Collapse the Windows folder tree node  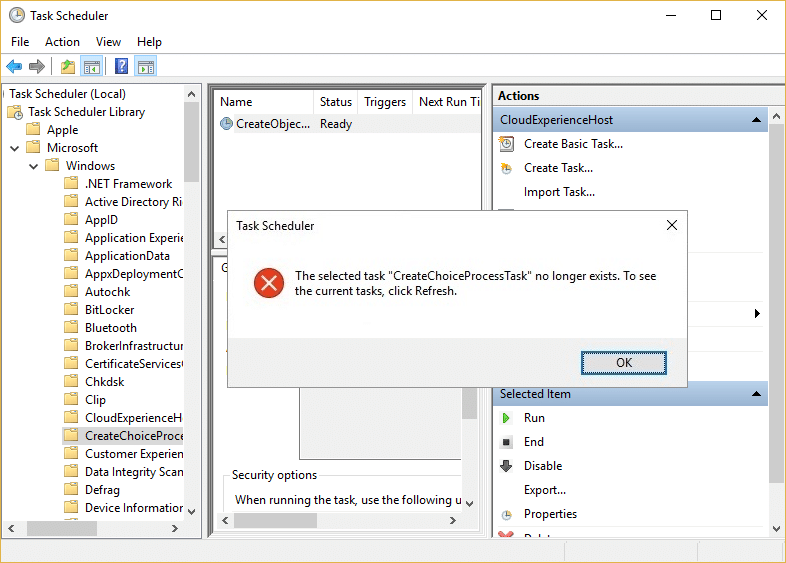tap(34, 166)
